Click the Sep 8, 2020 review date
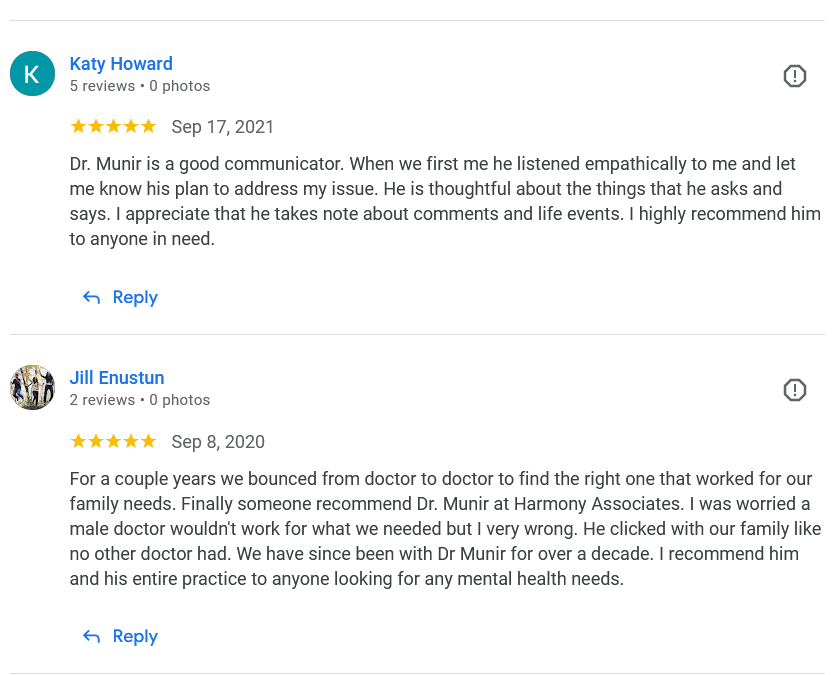The image size is (838, 675). (x=218, y=442)
